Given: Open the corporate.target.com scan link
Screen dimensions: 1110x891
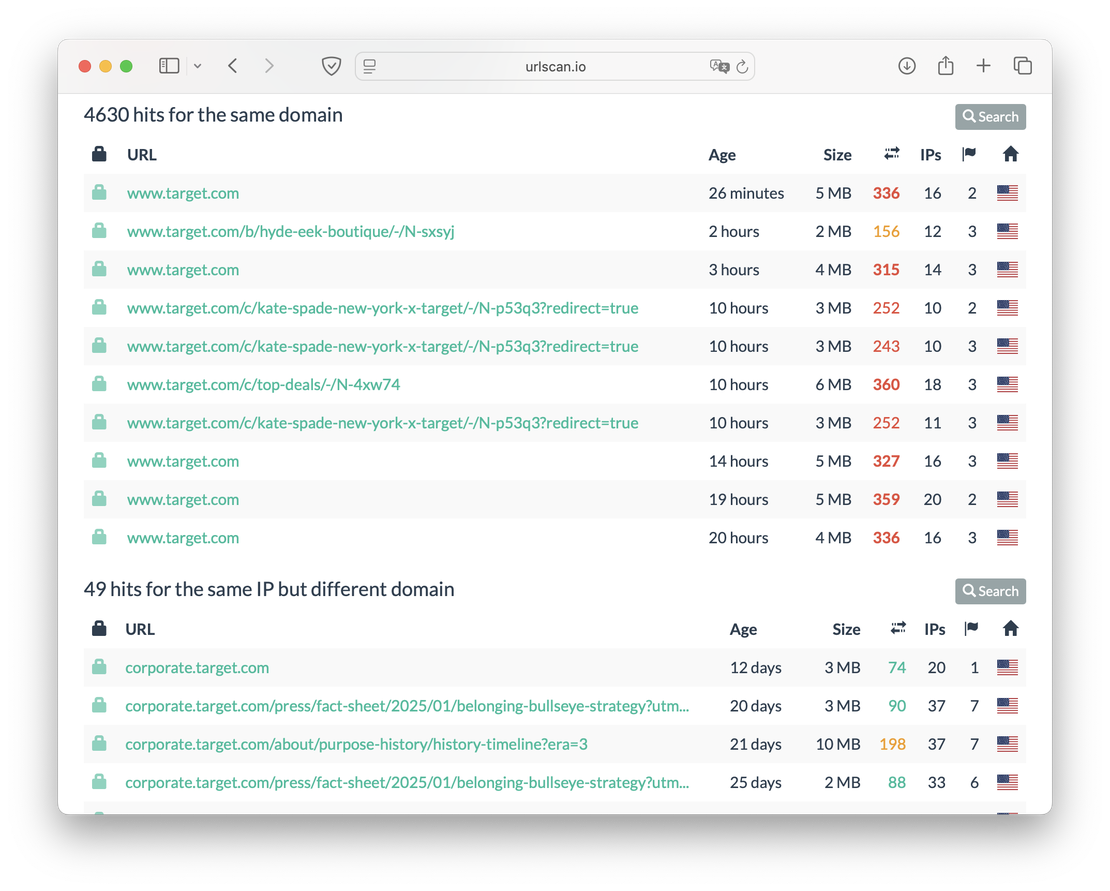Looking at the screenshot, I should coord(197,667).
